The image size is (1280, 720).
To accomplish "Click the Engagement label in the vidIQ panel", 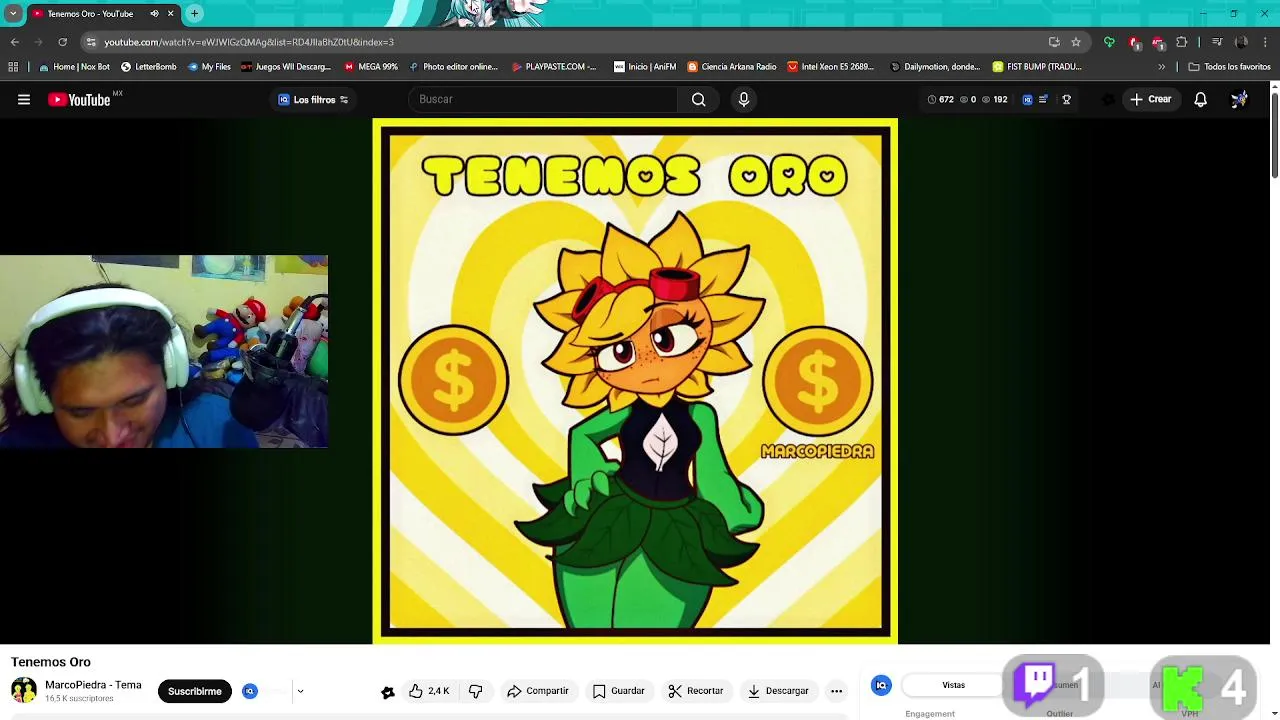I will click(x=930, y=714).
